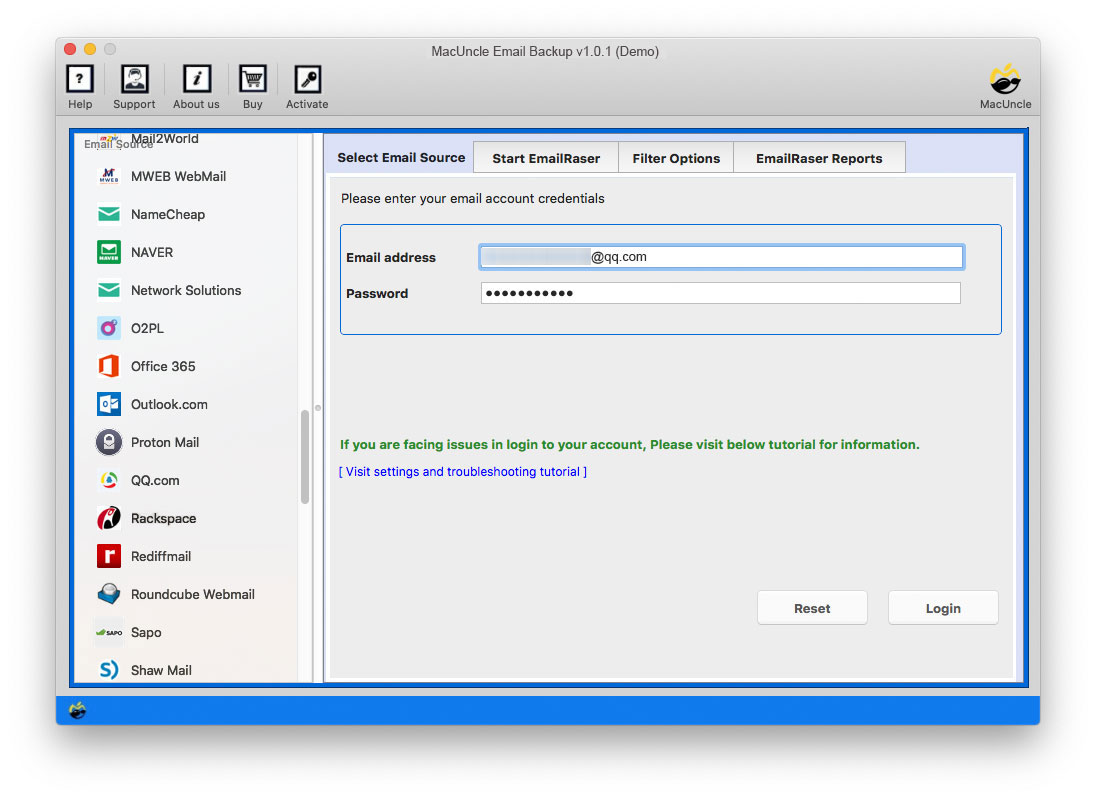Select QQ.com as email source
This screenshot has width=1096, height=799.
pos(156,480)
